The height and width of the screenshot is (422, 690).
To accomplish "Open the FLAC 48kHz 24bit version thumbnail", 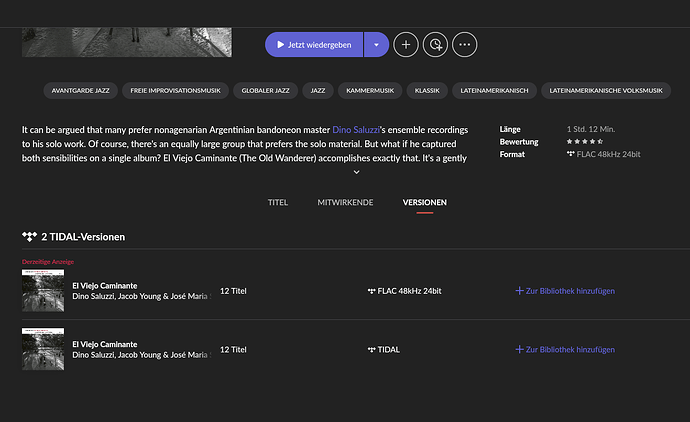I will [43, 291].
